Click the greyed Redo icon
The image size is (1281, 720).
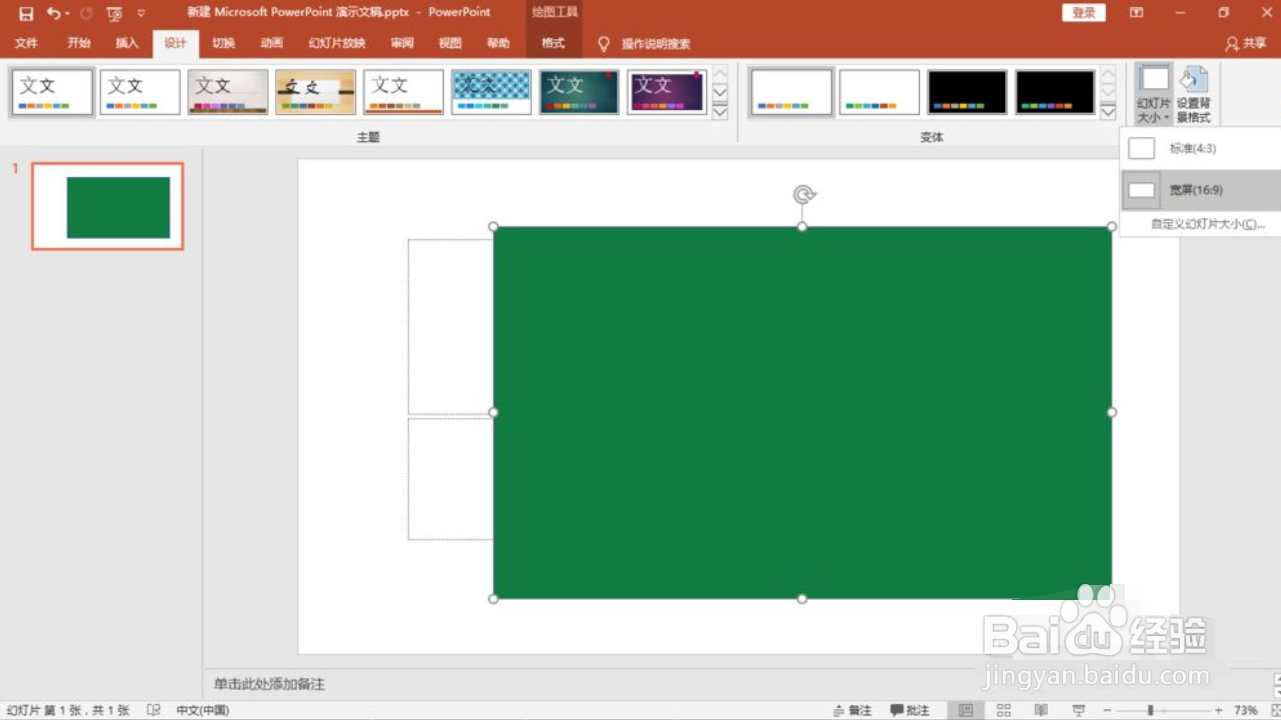[86, 13]
